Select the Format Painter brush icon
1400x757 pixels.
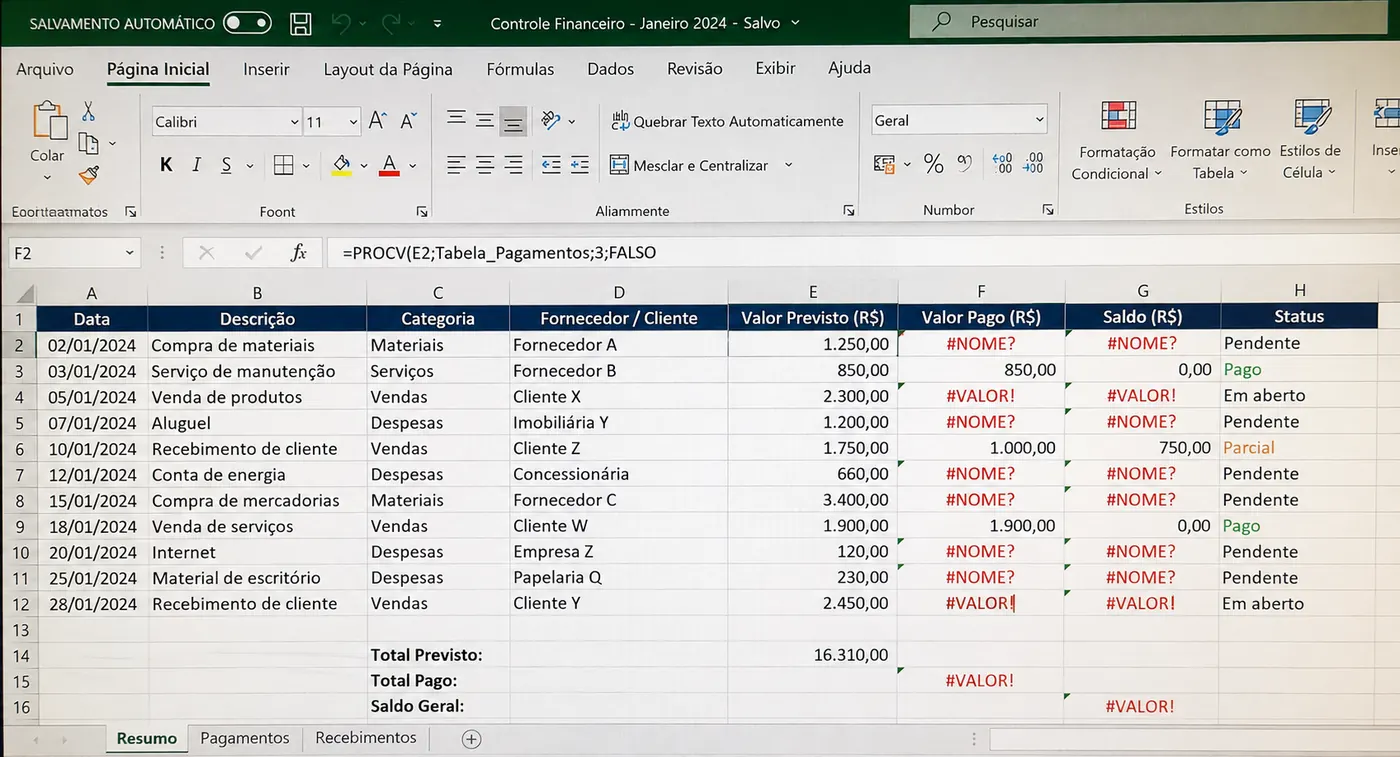89,176
